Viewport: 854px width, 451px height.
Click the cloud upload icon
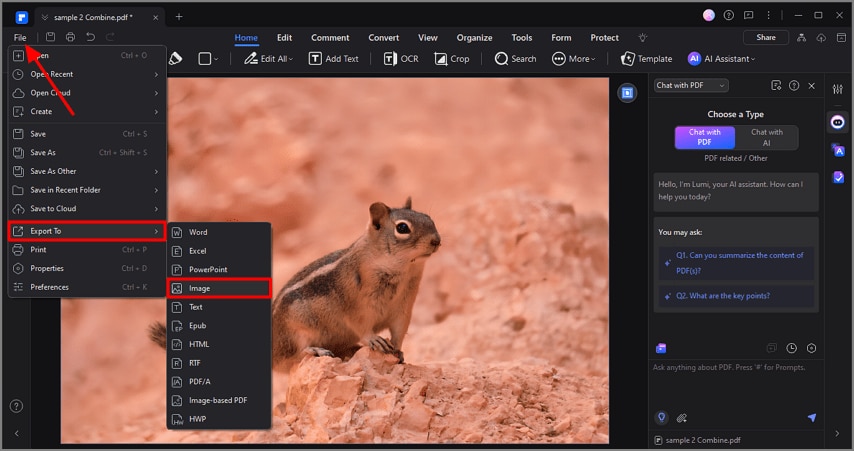tap(821, 38)
